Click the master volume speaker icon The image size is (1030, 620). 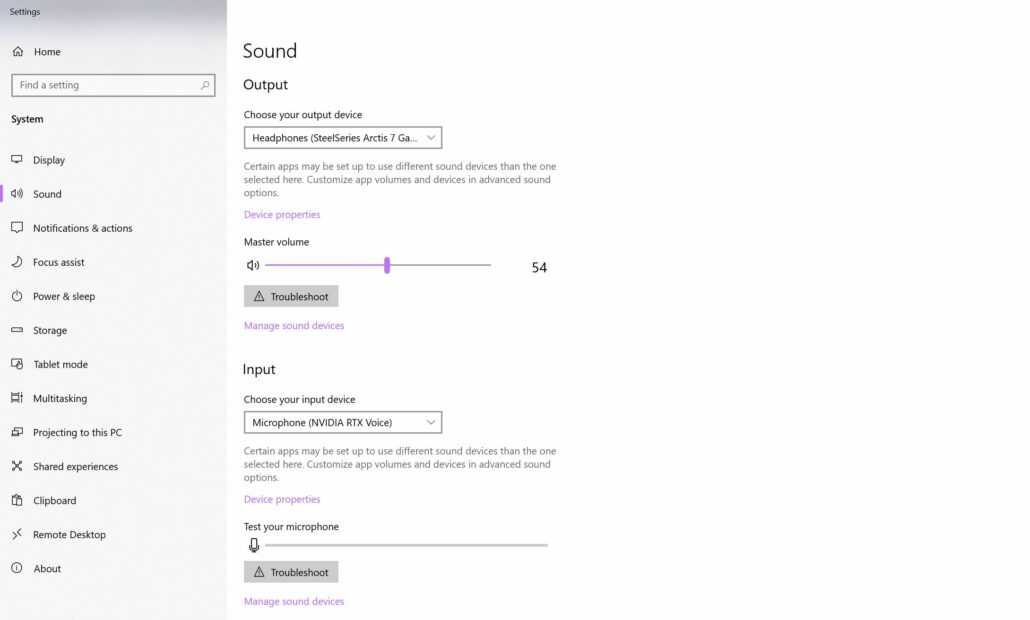click(253, 266)
